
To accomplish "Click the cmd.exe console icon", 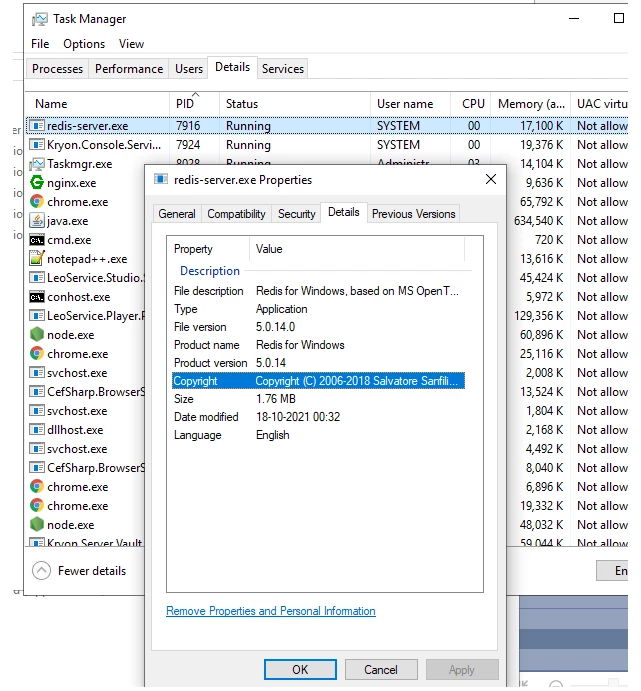I will [x=37, y=240].
